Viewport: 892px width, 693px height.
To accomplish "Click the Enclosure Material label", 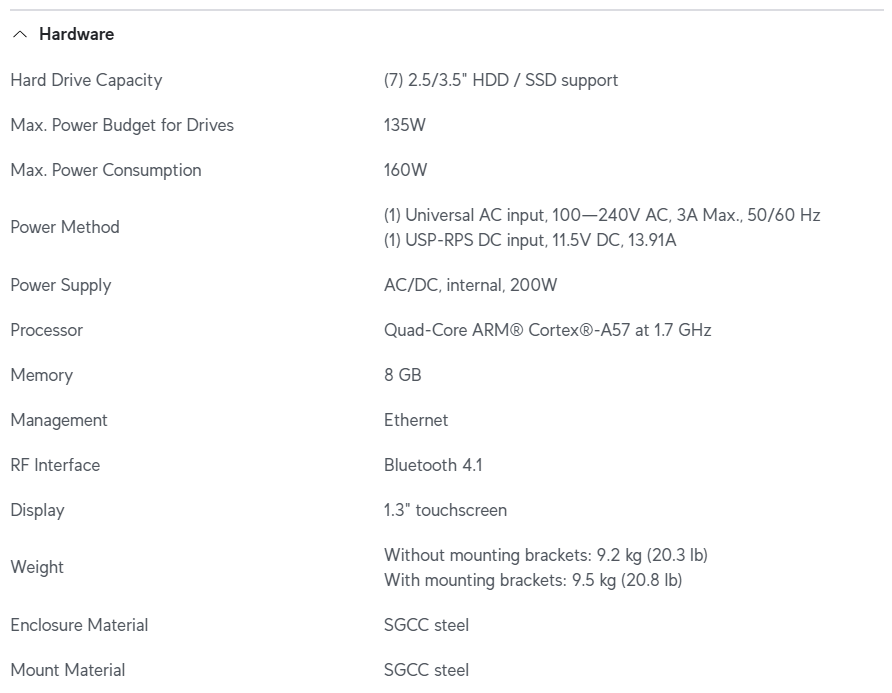I will coord(79,625).
